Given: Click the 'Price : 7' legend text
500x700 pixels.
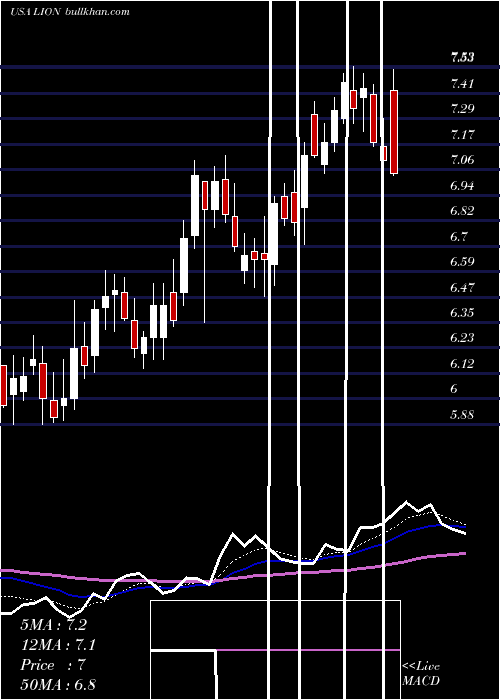Looking at the screenshot, I should coord(53,665).
